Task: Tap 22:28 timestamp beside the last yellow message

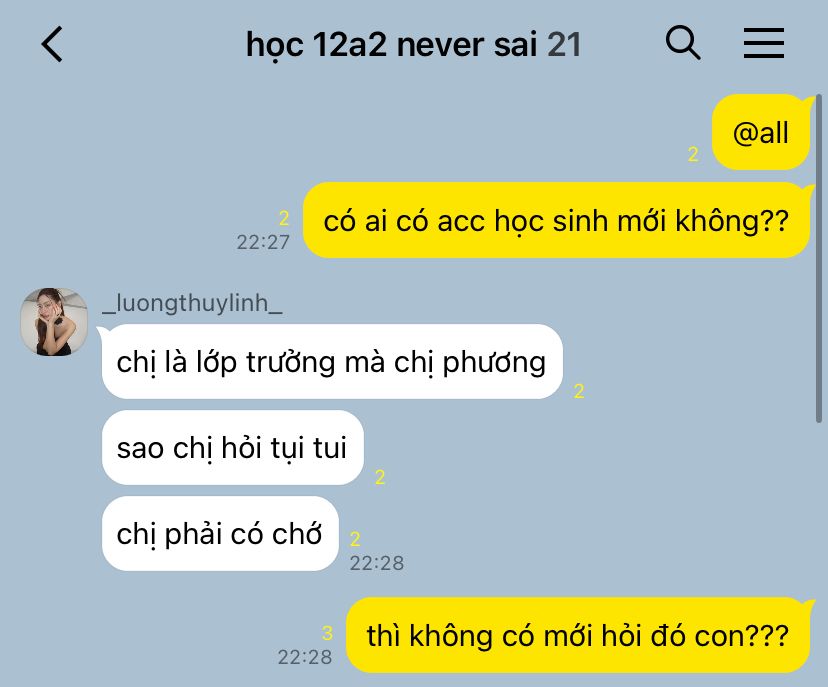Action: pyautogui.click(x=305, y=657)
